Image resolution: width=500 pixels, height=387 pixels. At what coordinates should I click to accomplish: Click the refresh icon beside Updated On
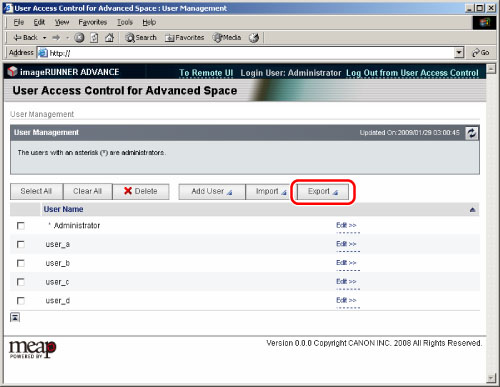click(x=472, y=133)
